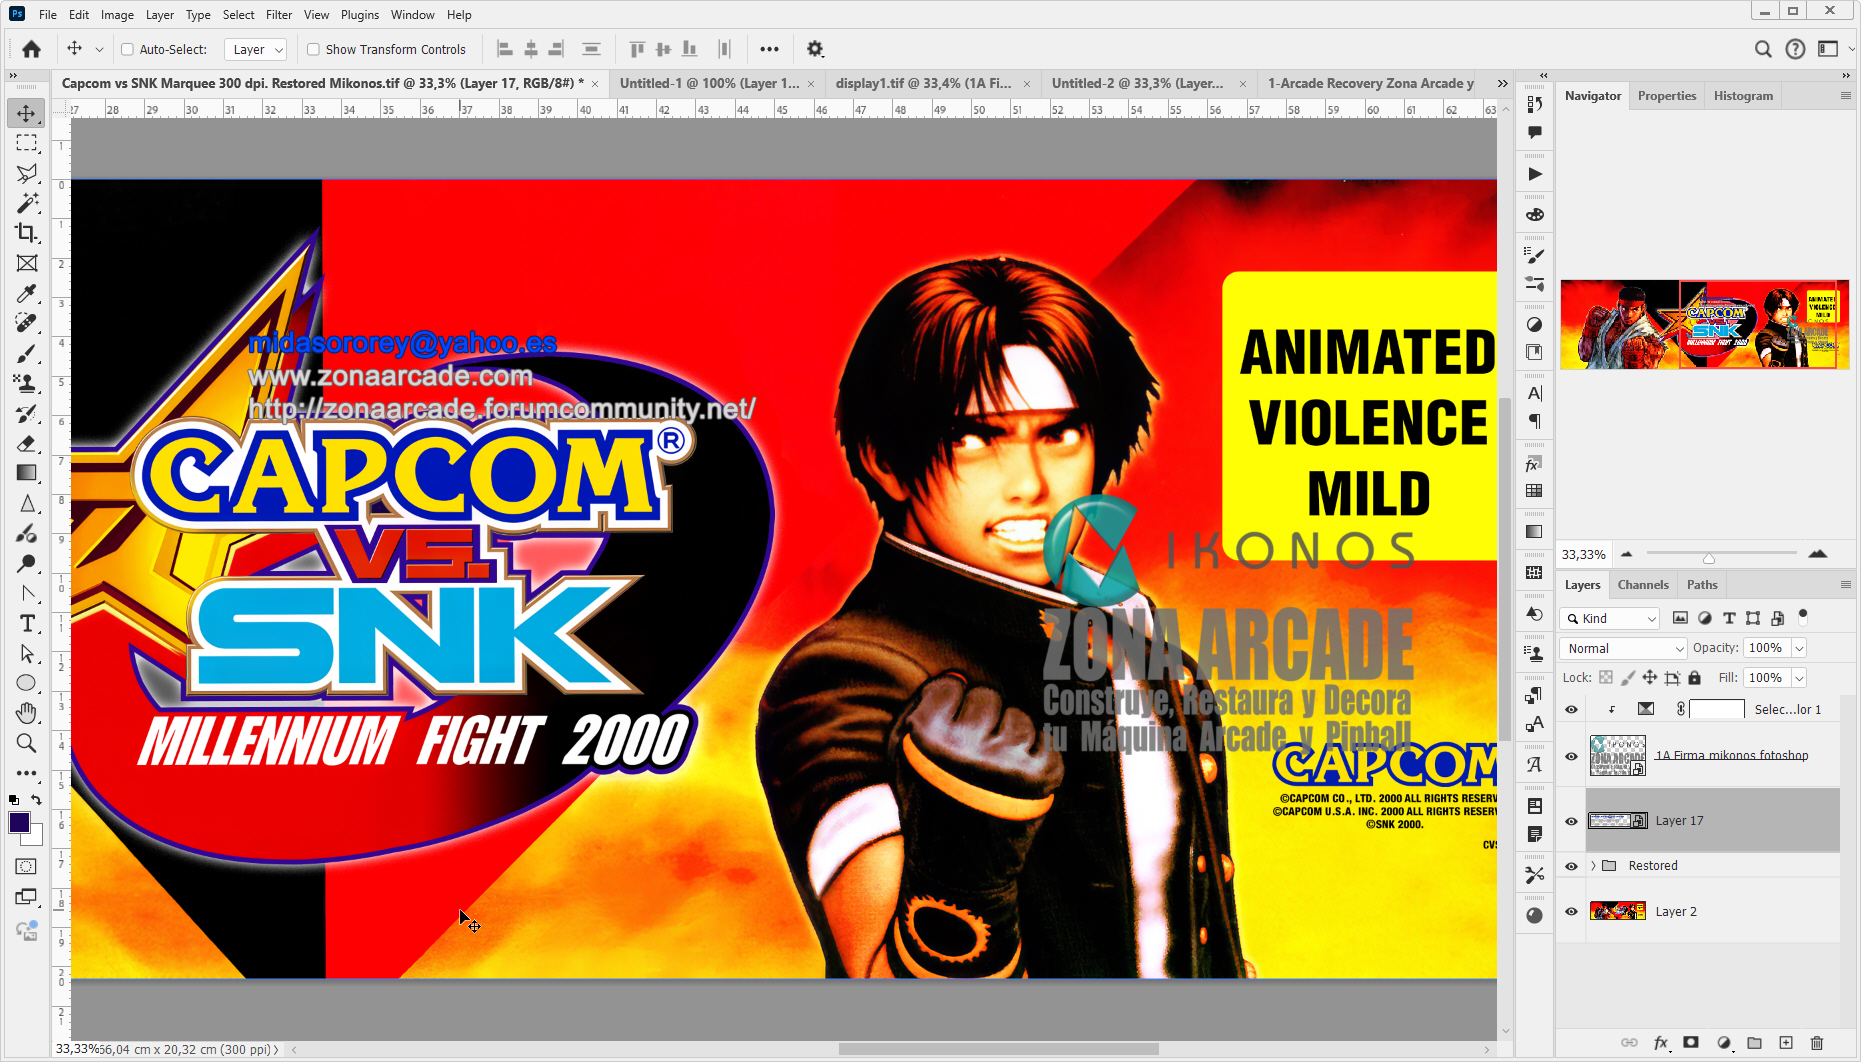Screen dimensions: 1861x1062
Task: Hide Layer 2 visibility eye
Action: [x=1571, y=912]
